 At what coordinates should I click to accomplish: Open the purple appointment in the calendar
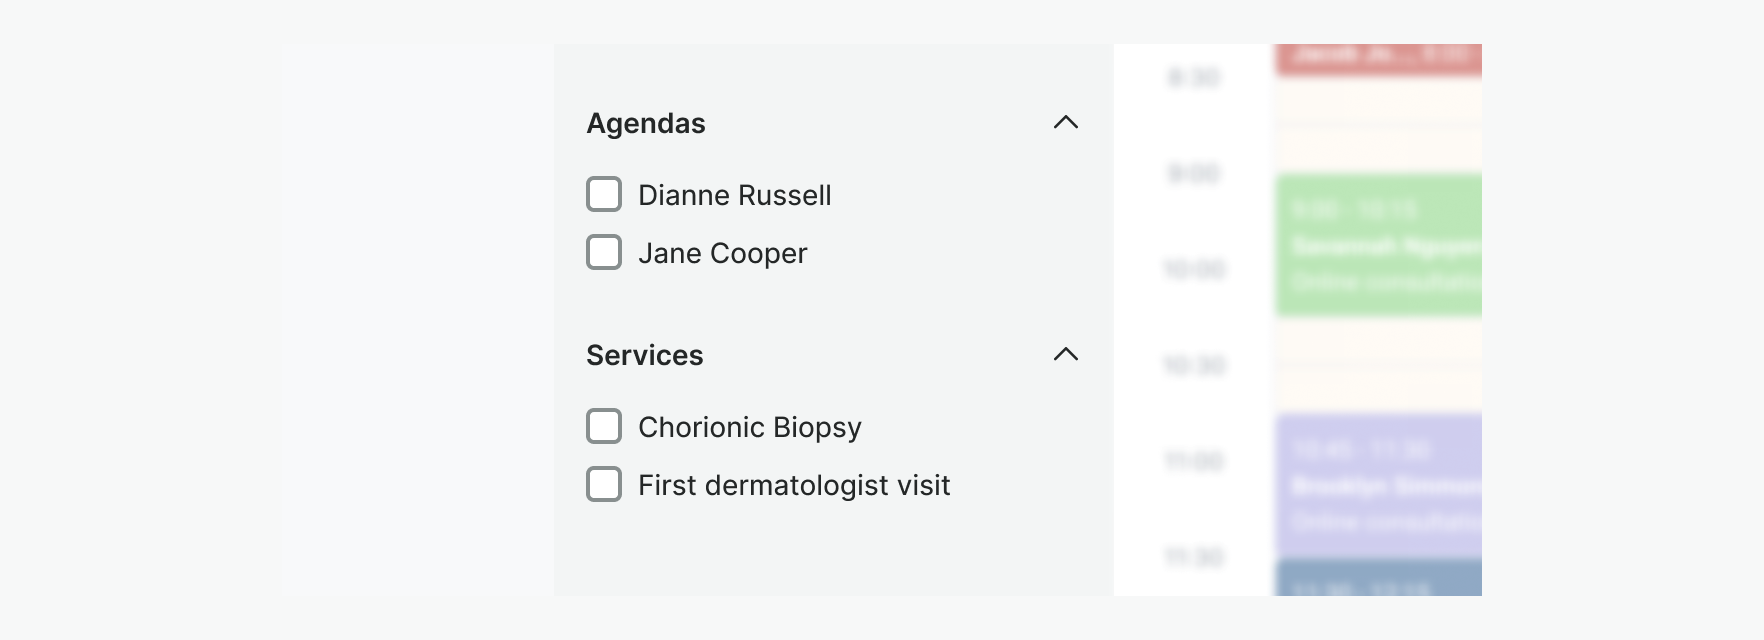(1378, 486)
